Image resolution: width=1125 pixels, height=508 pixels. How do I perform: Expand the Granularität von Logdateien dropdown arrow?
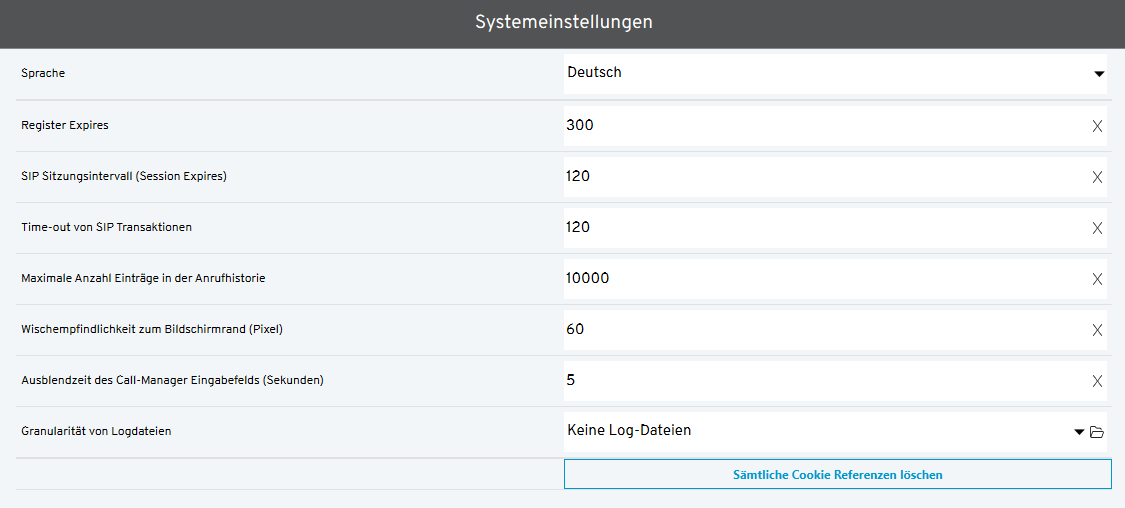click(1079, 432)
